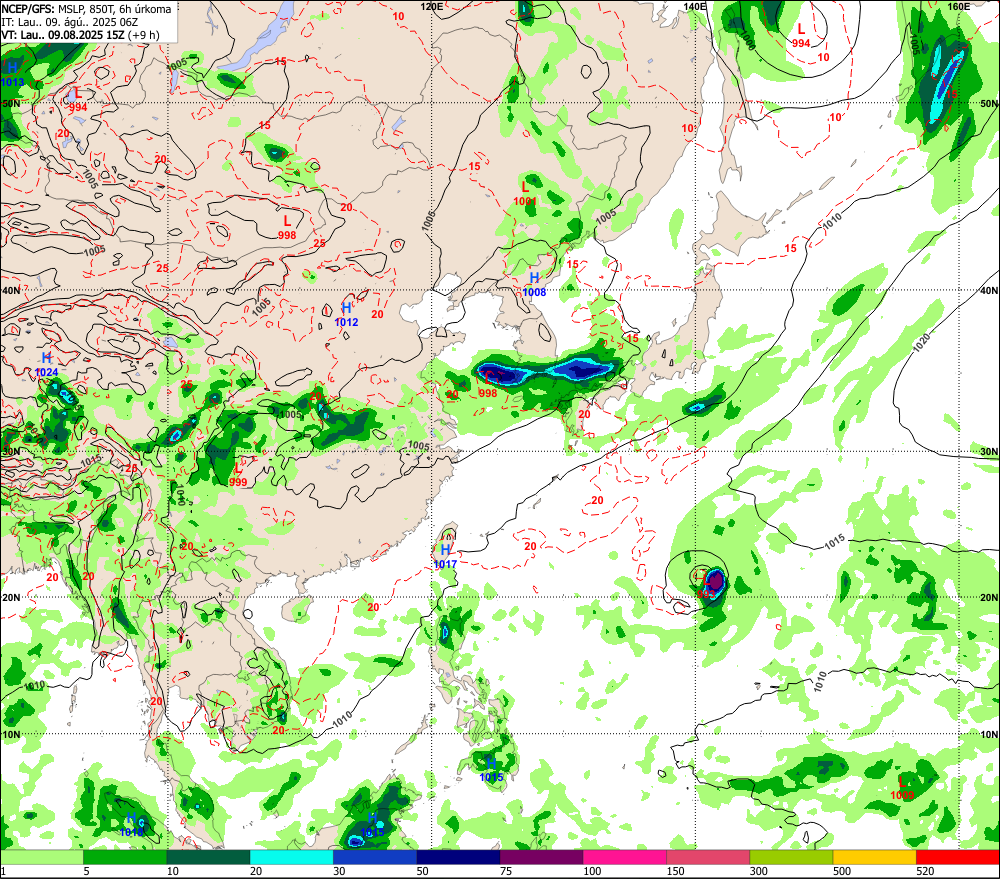Click the legend number '520'
This screenshot has height=879, width=1000.
pos(925,871)
